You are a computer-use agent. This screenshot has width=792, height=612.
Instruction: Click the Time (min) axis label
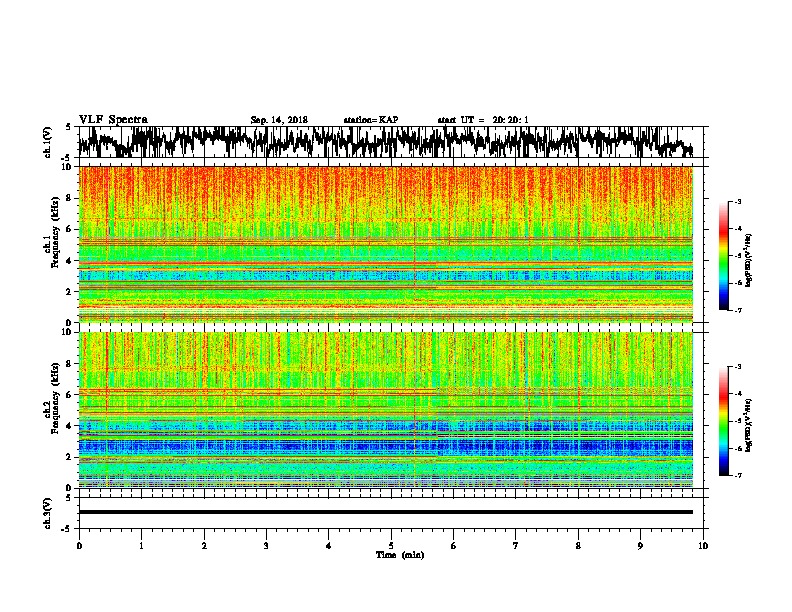coord(400,555)
